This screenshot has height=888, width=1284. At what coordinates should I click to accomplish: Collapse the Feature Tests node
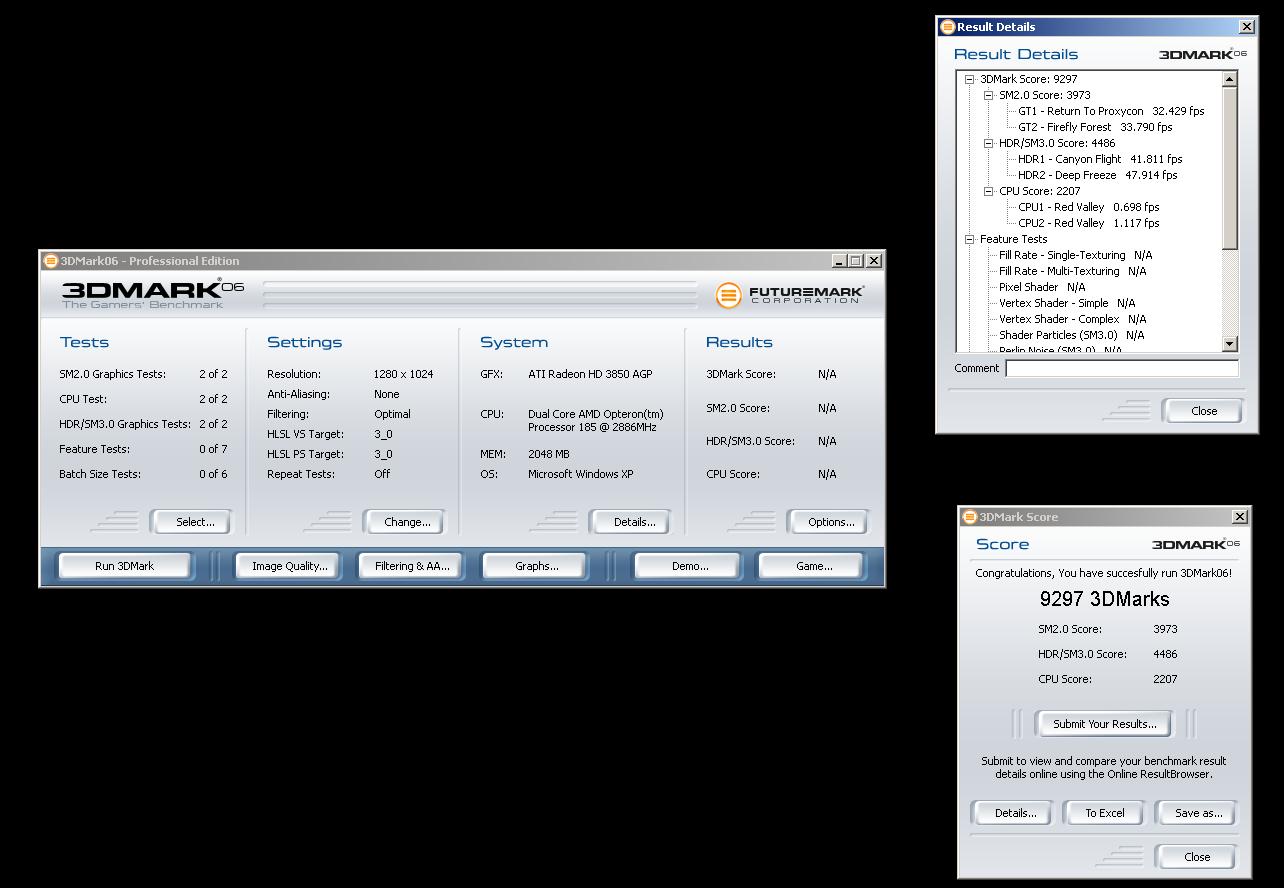[x=970, y=239]
